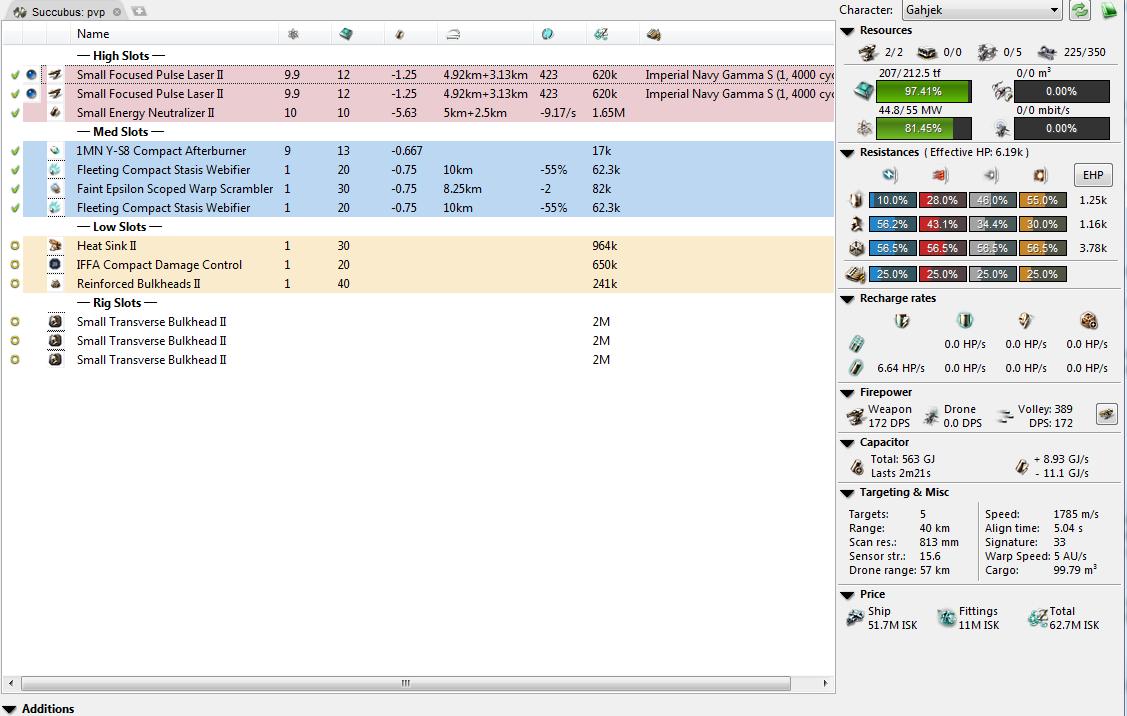Click the EM resistance column icon
This screenshot has width=1127, height=716.
(x=890, y=175)
